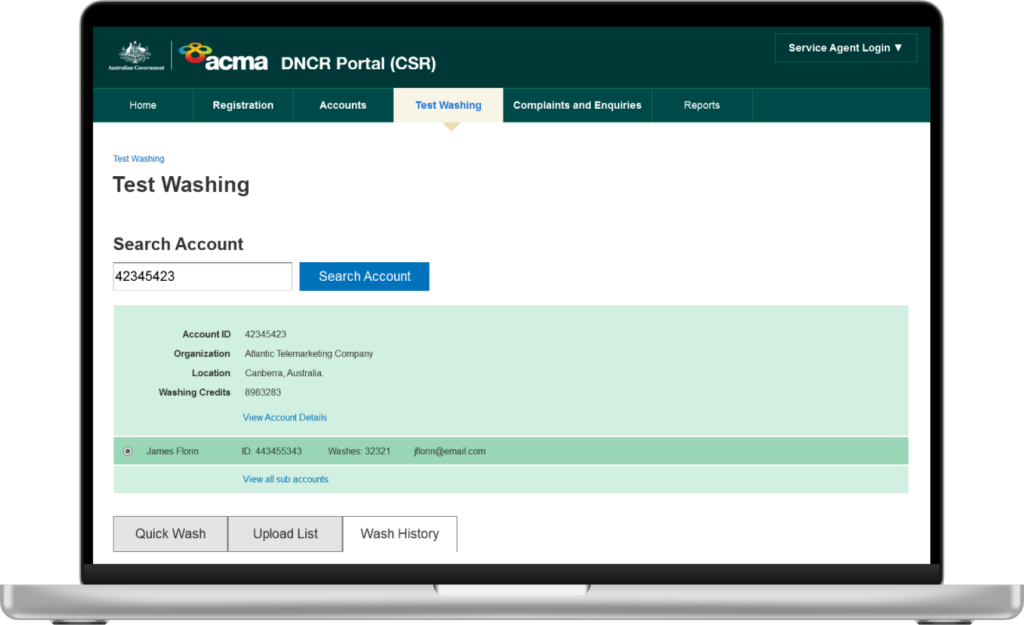Click the DNCR Portal (CSR) title

(x=358, y=64)
